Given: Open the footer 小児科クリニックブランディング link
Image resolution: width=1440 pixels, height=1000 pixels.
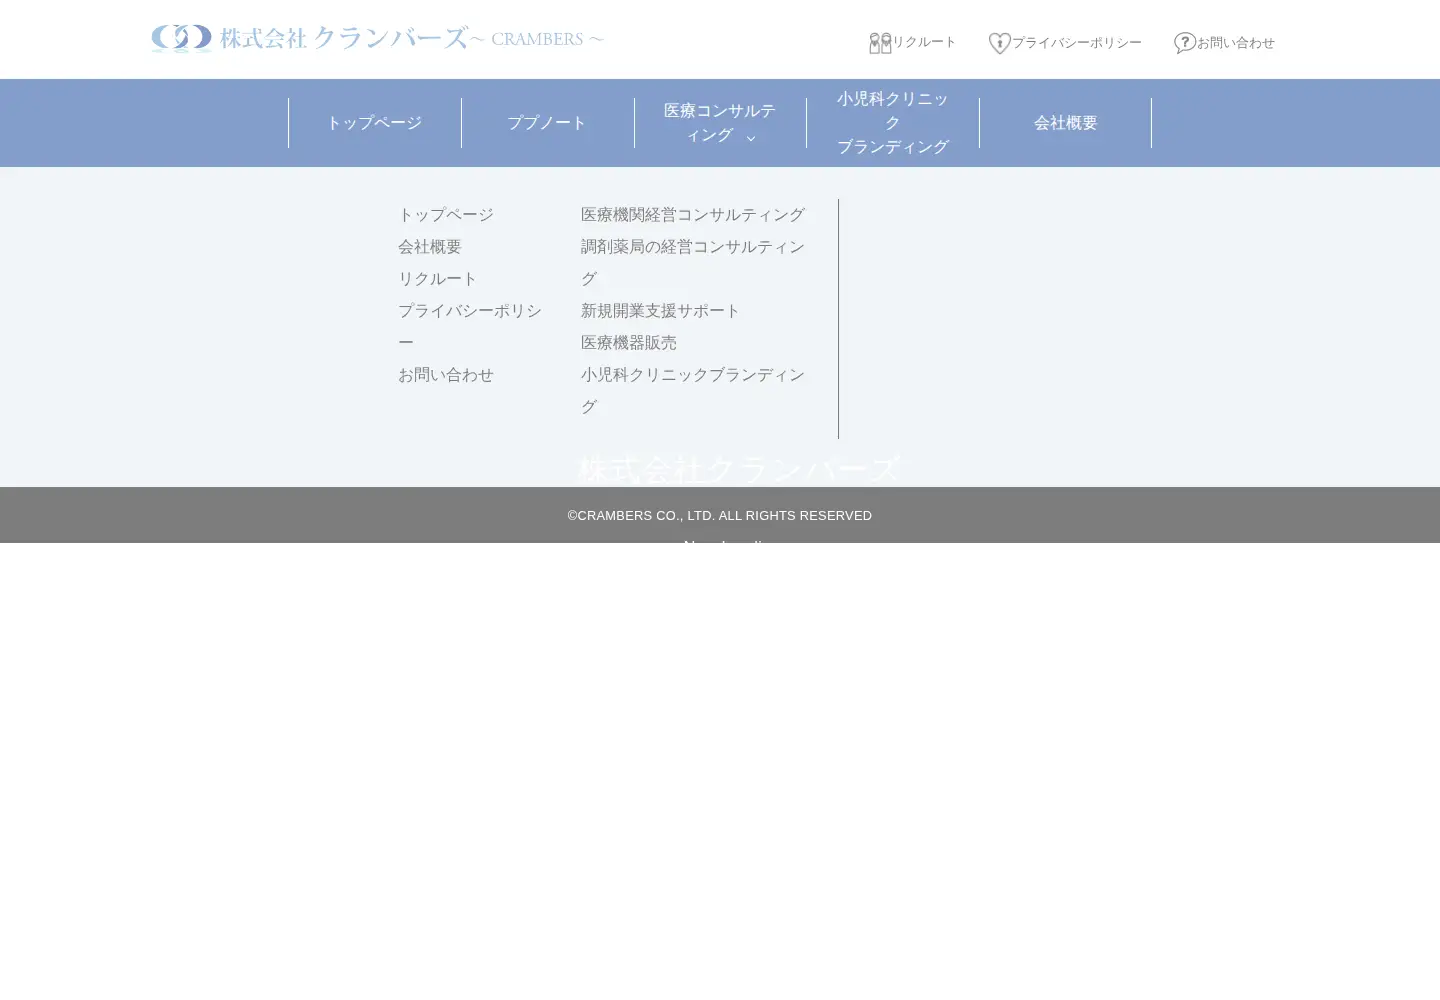Looking at the screenshot, I should 693,391.
